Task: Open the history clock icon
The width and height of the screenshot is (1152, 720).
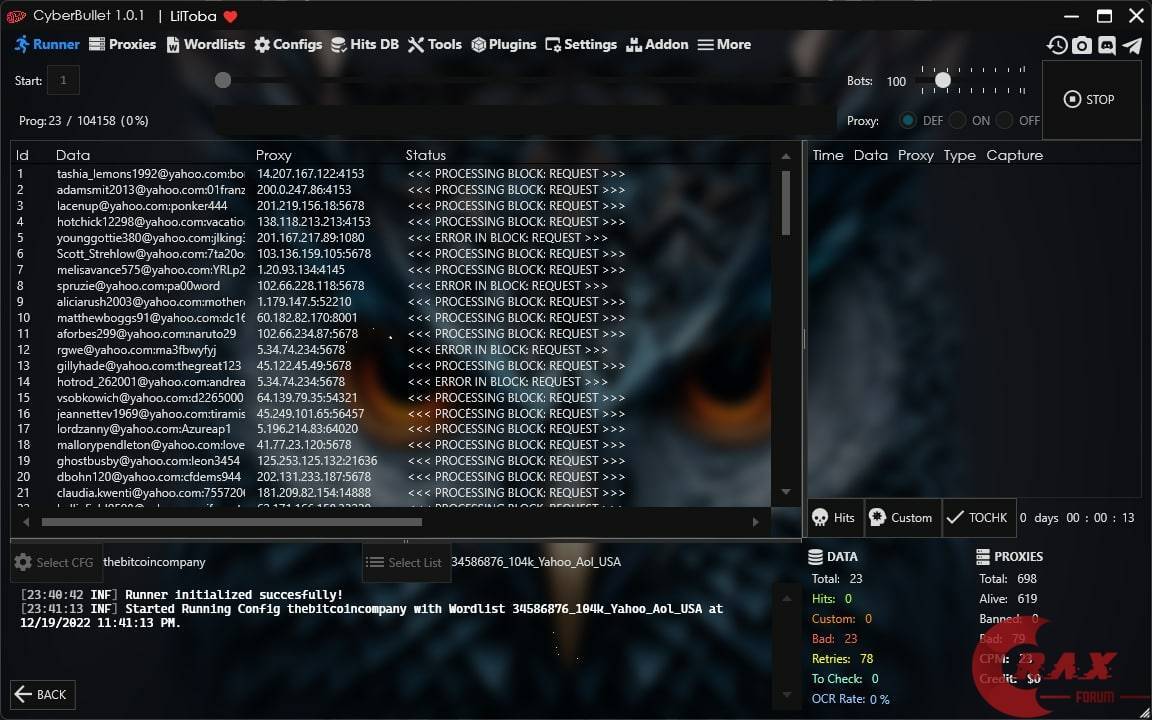Action: (1056, 45)
